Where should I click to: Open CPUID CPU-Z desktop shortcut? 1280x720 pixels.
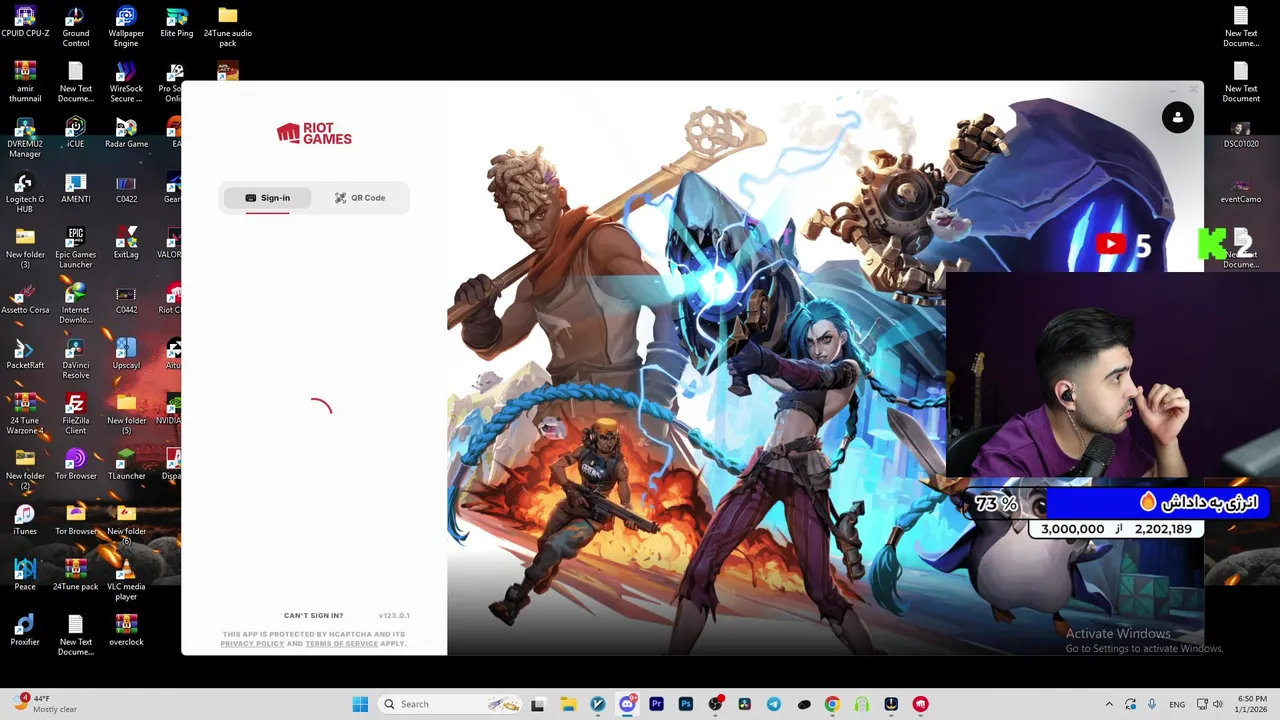coord(25,23)
